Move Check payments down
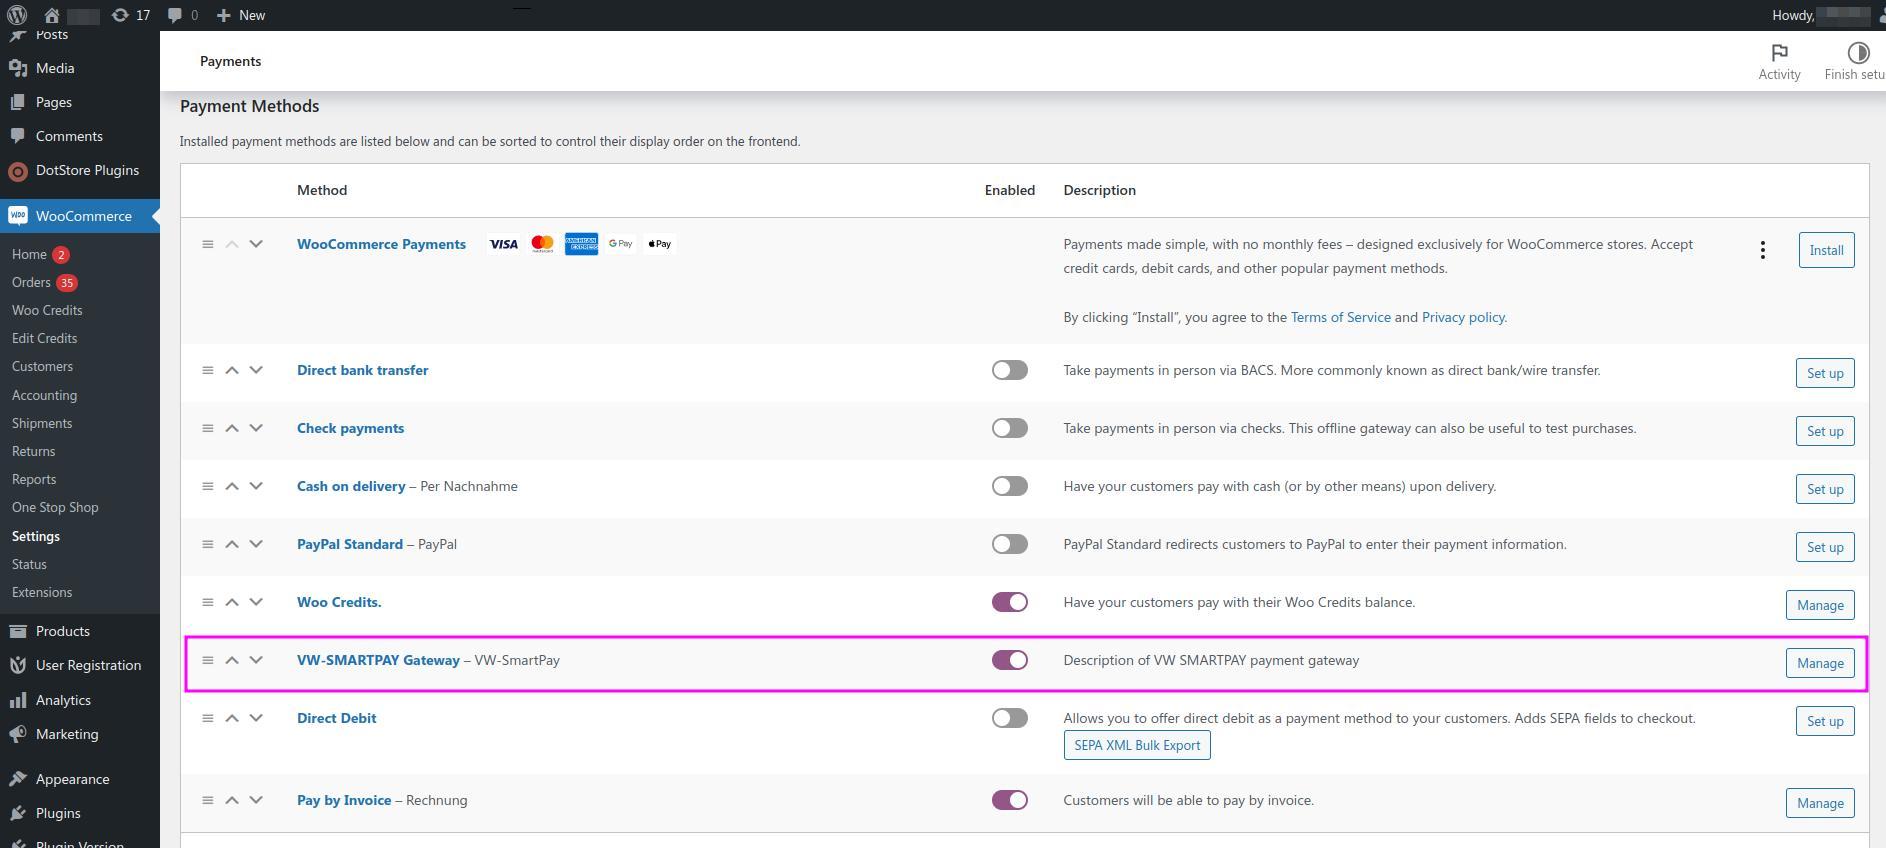This screenshot has height=848, width=1886. point(256,428)
